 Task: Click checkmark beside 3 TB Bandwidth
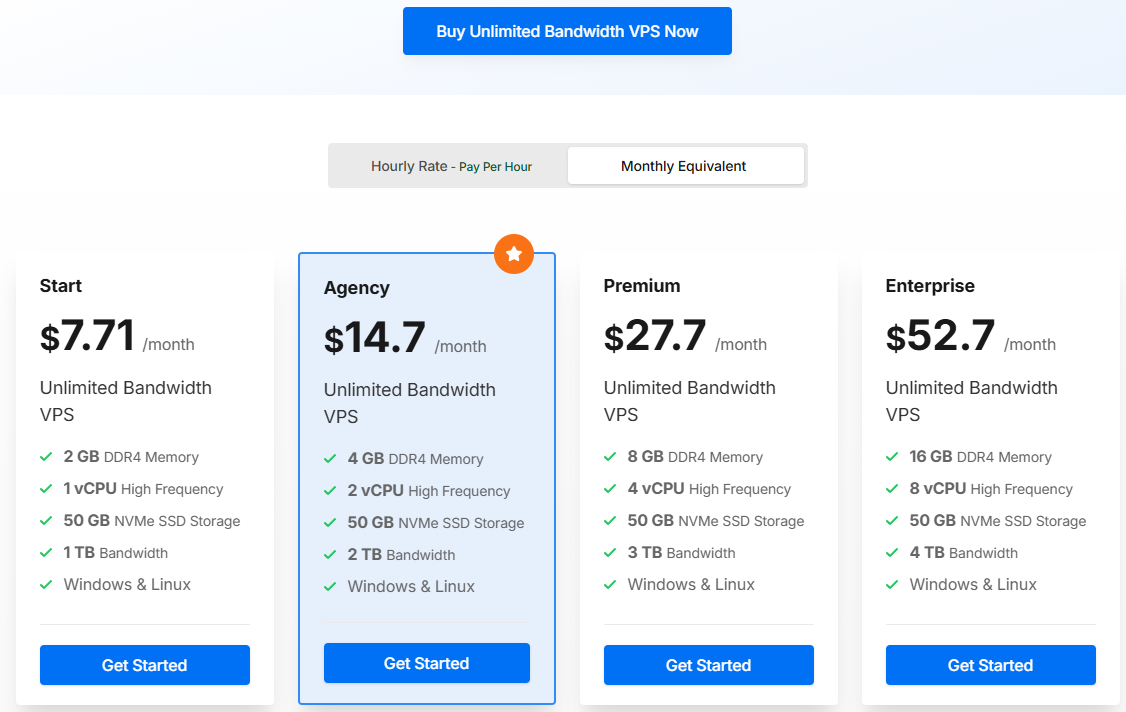(x=610, y=553)
